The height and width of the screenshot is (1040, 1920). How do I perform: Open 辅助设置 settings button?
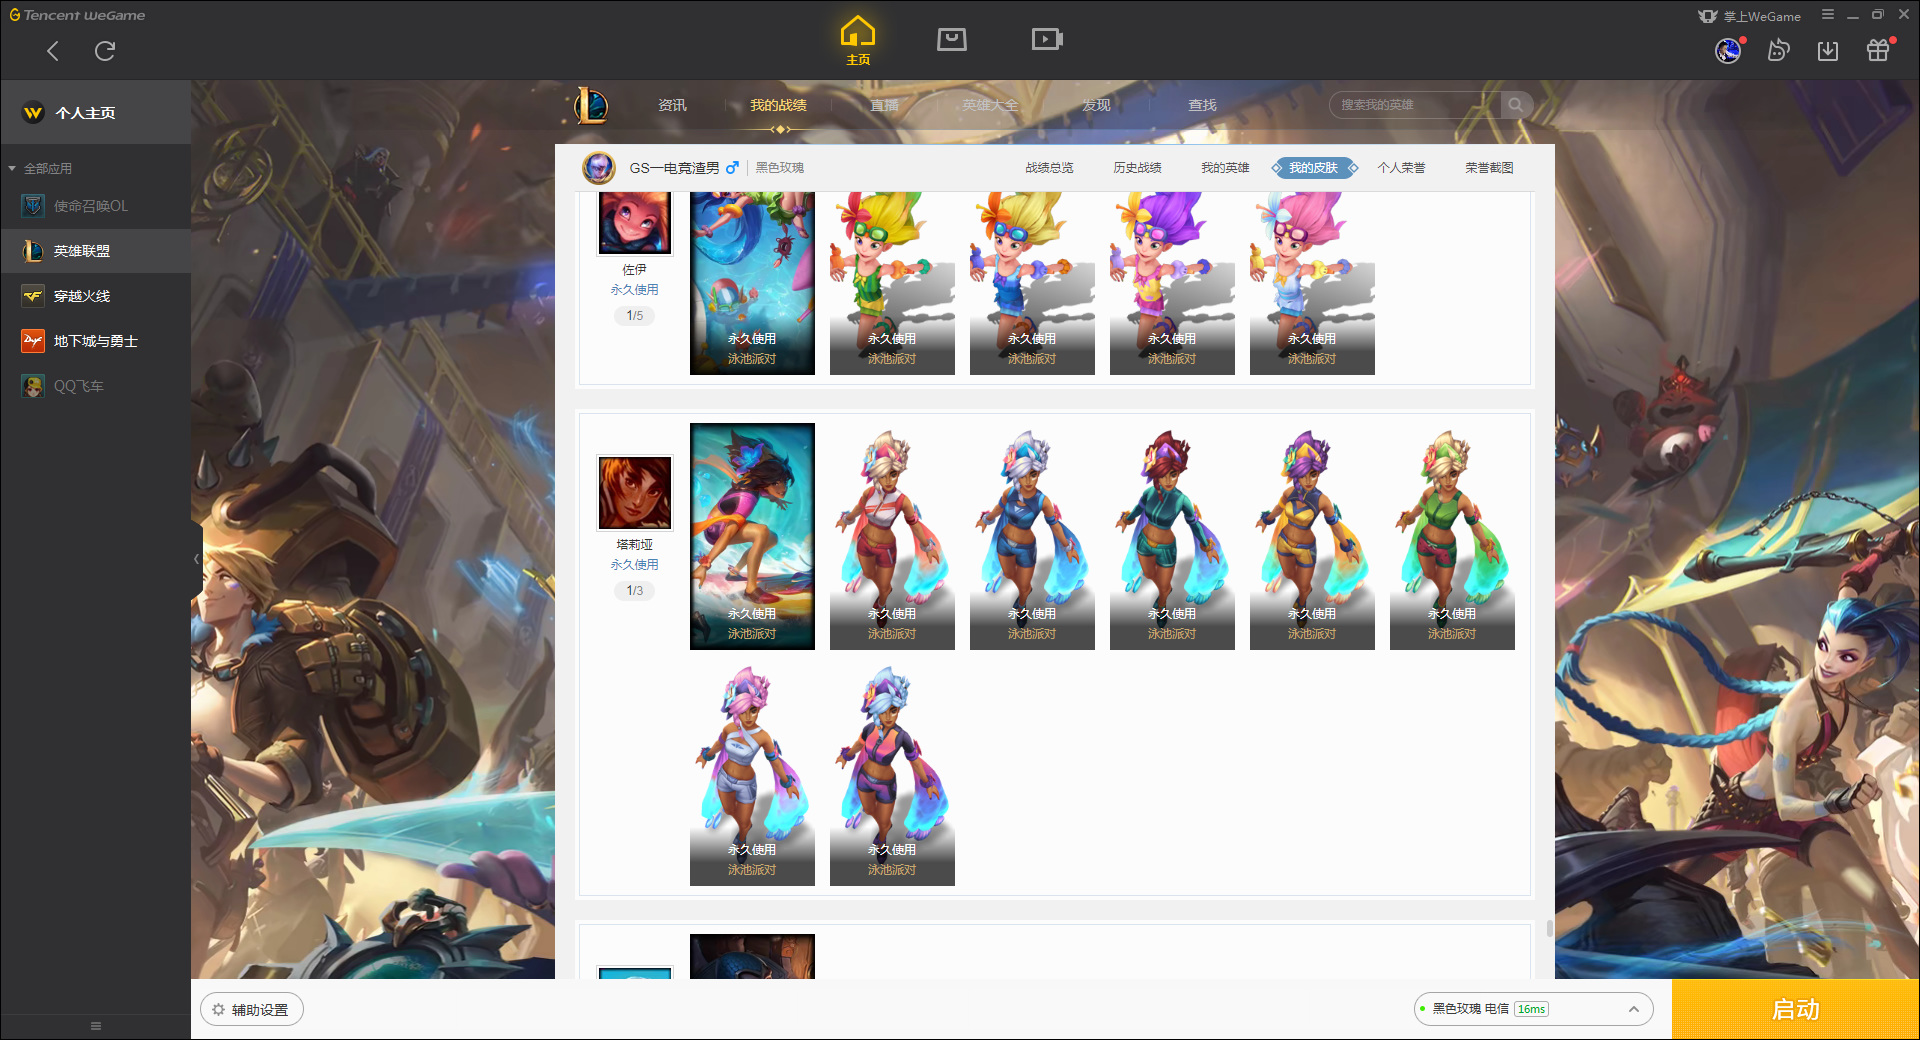coord(252,1010)
